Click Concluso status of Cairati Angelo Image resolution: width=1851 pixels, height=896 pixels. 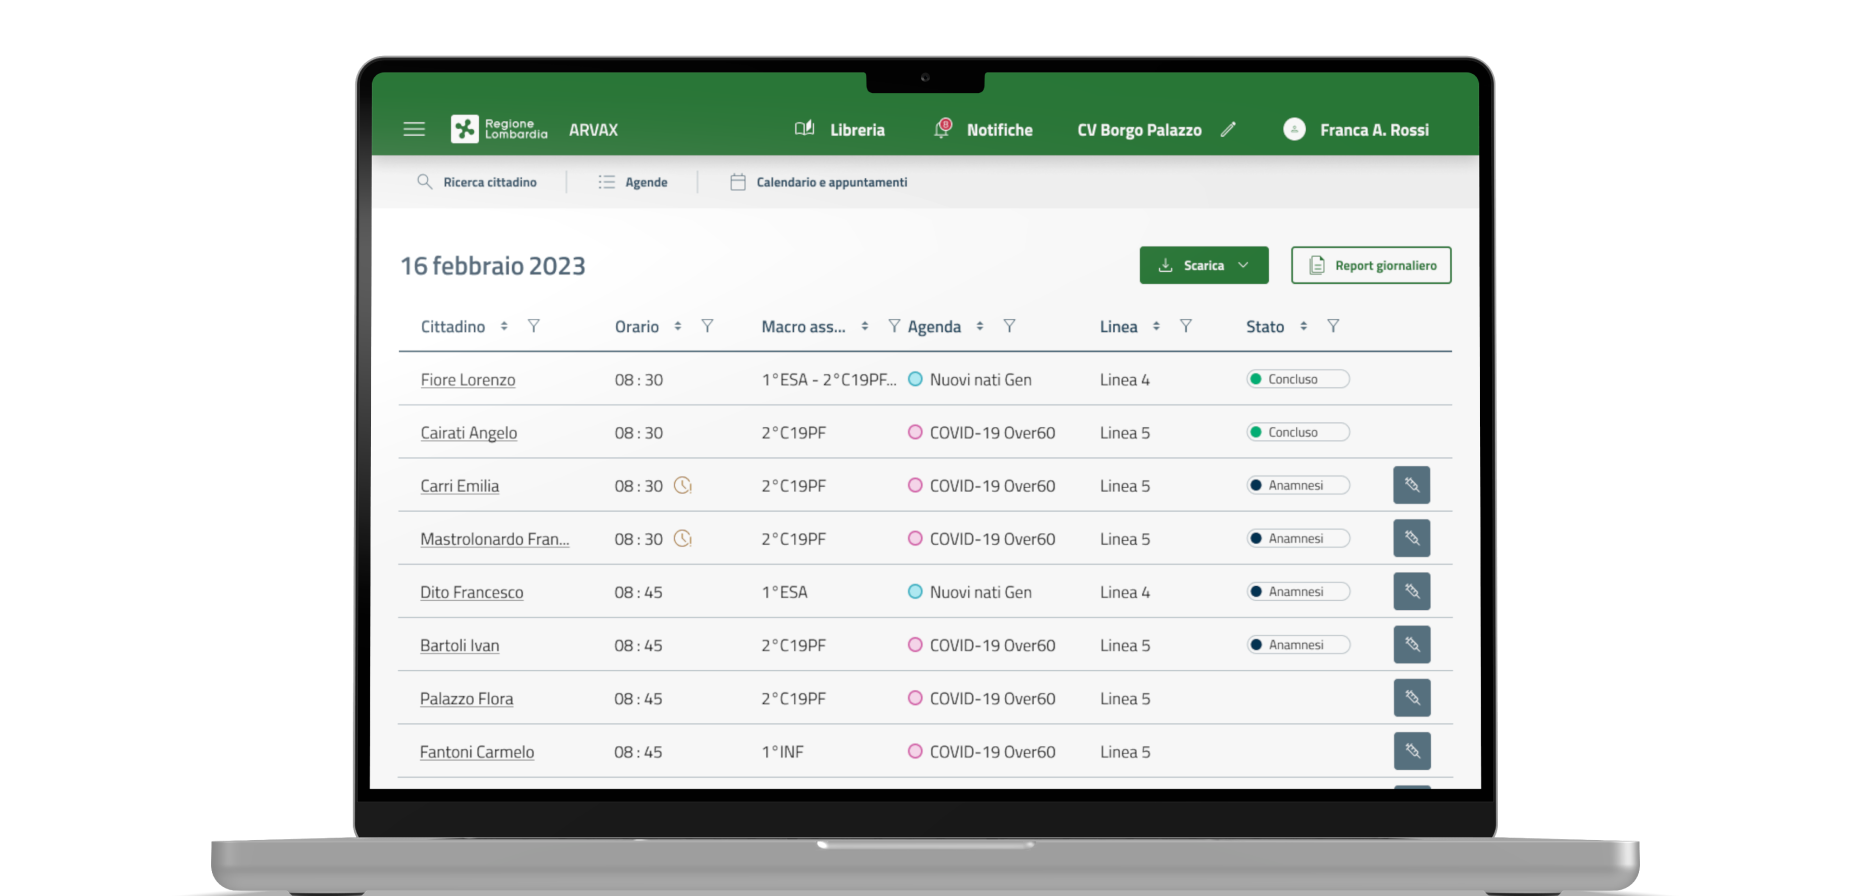[1298, 432]
